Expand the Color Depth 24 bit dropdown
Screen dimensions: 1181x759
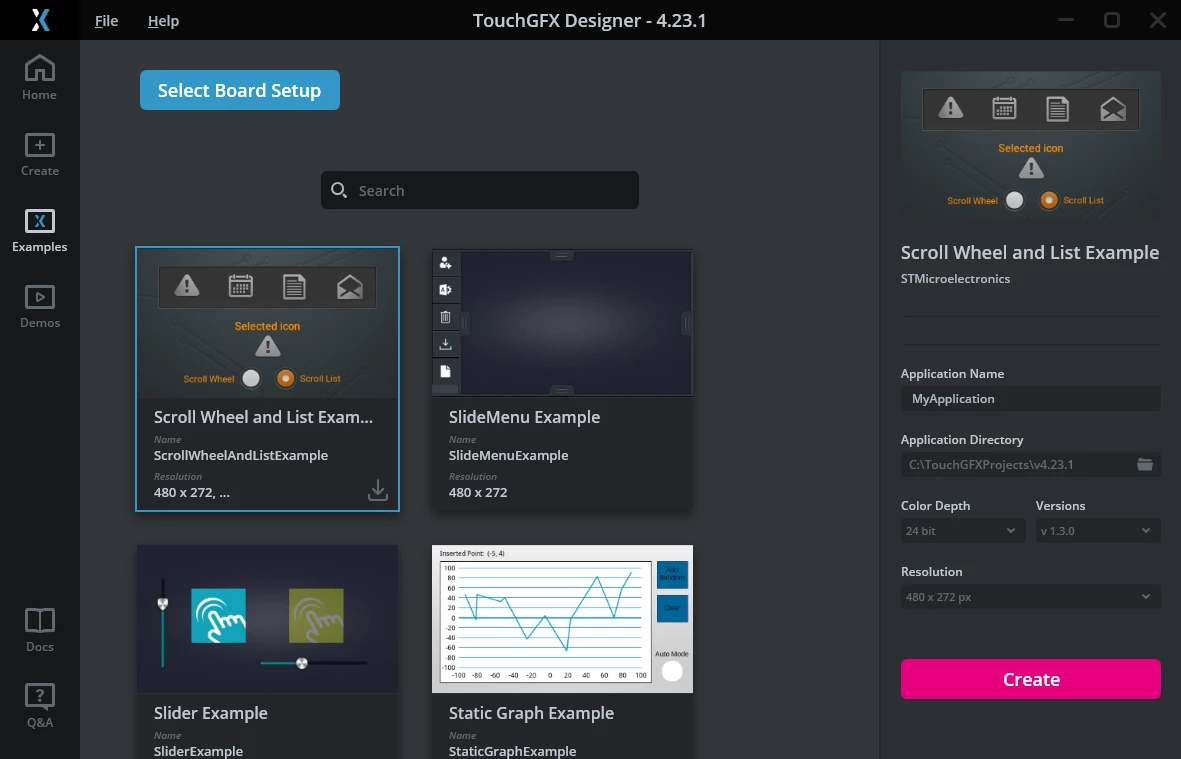(x=963, y=531)
